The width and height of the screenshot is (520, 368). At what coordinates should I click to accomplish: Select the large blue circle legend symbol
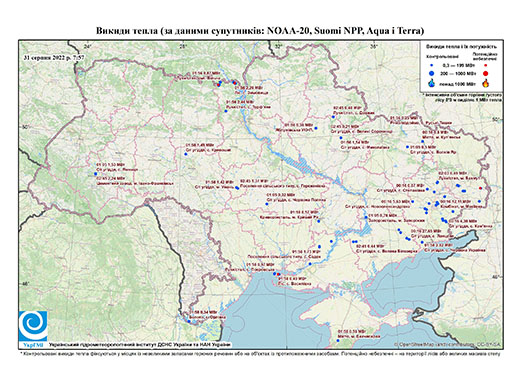(432, 73)
